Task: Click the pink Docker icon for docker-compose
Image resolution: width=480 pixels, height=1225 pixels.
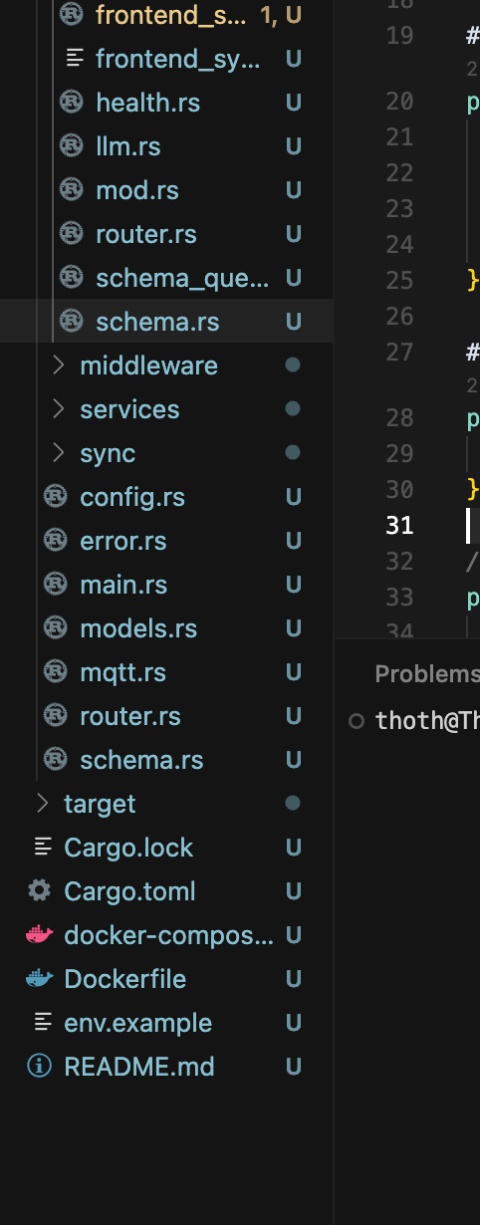Action: 39,935
